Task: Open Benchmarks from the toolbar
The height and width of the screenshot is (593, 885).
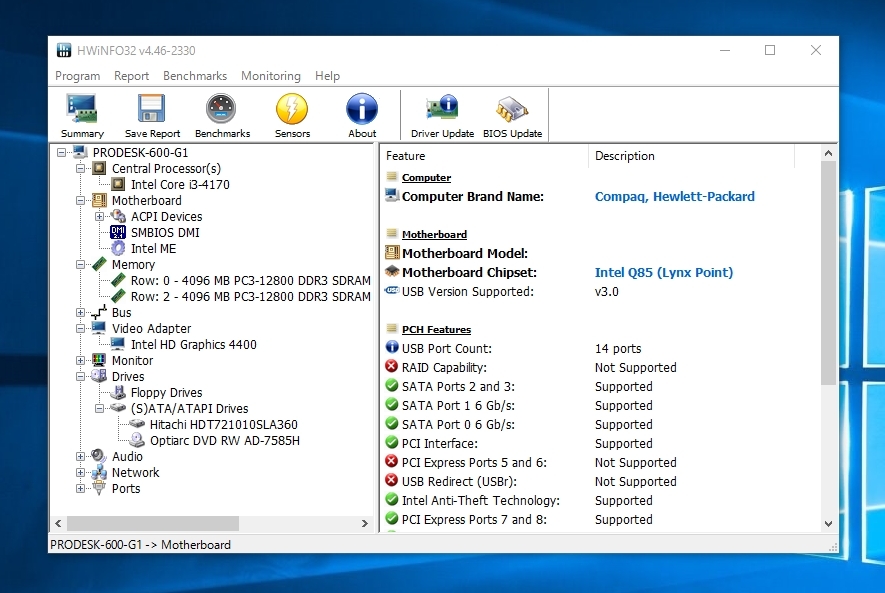Action: (222, 115)
